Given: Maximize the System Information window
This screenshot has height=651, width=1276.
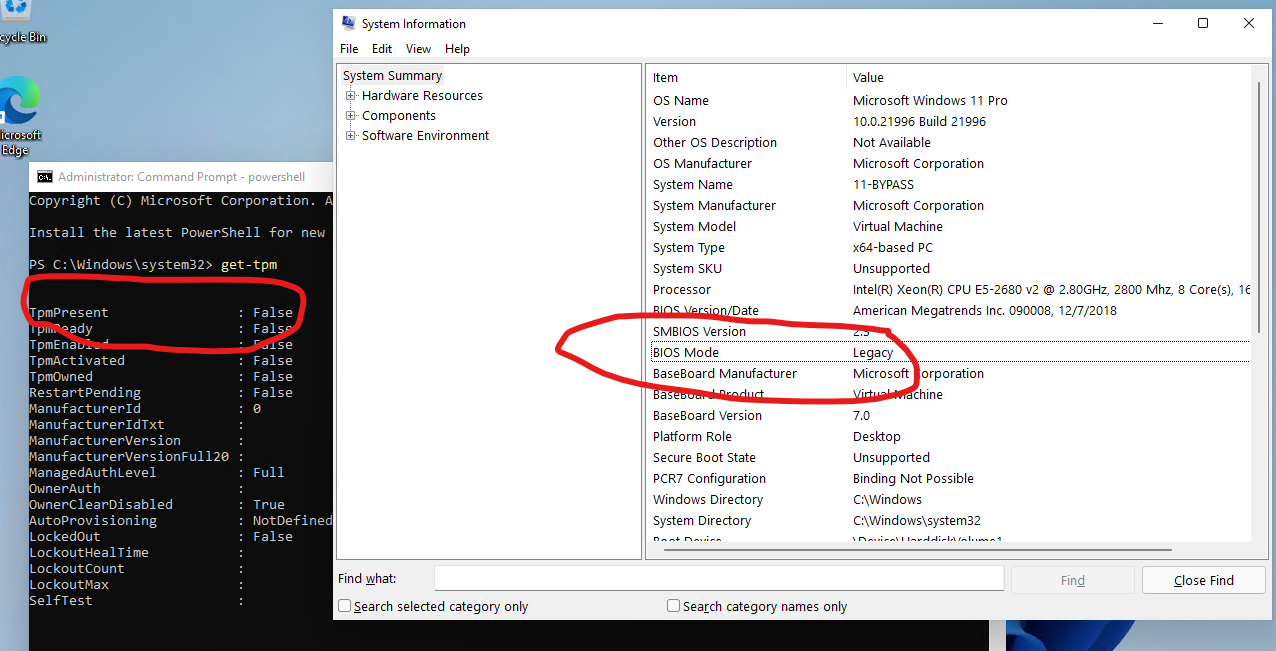Looking at the screenshot, I should coord(1203,23).
